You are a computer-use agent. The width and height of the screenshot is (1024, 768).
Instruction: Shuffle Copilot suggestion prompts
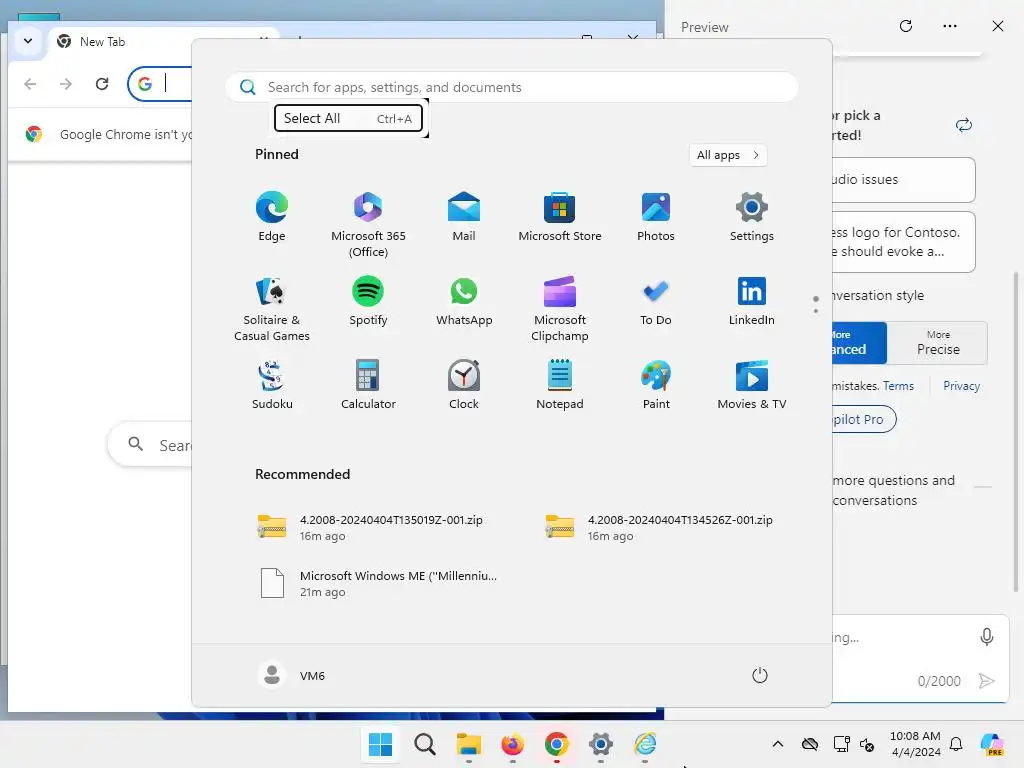tap(964, 125)
